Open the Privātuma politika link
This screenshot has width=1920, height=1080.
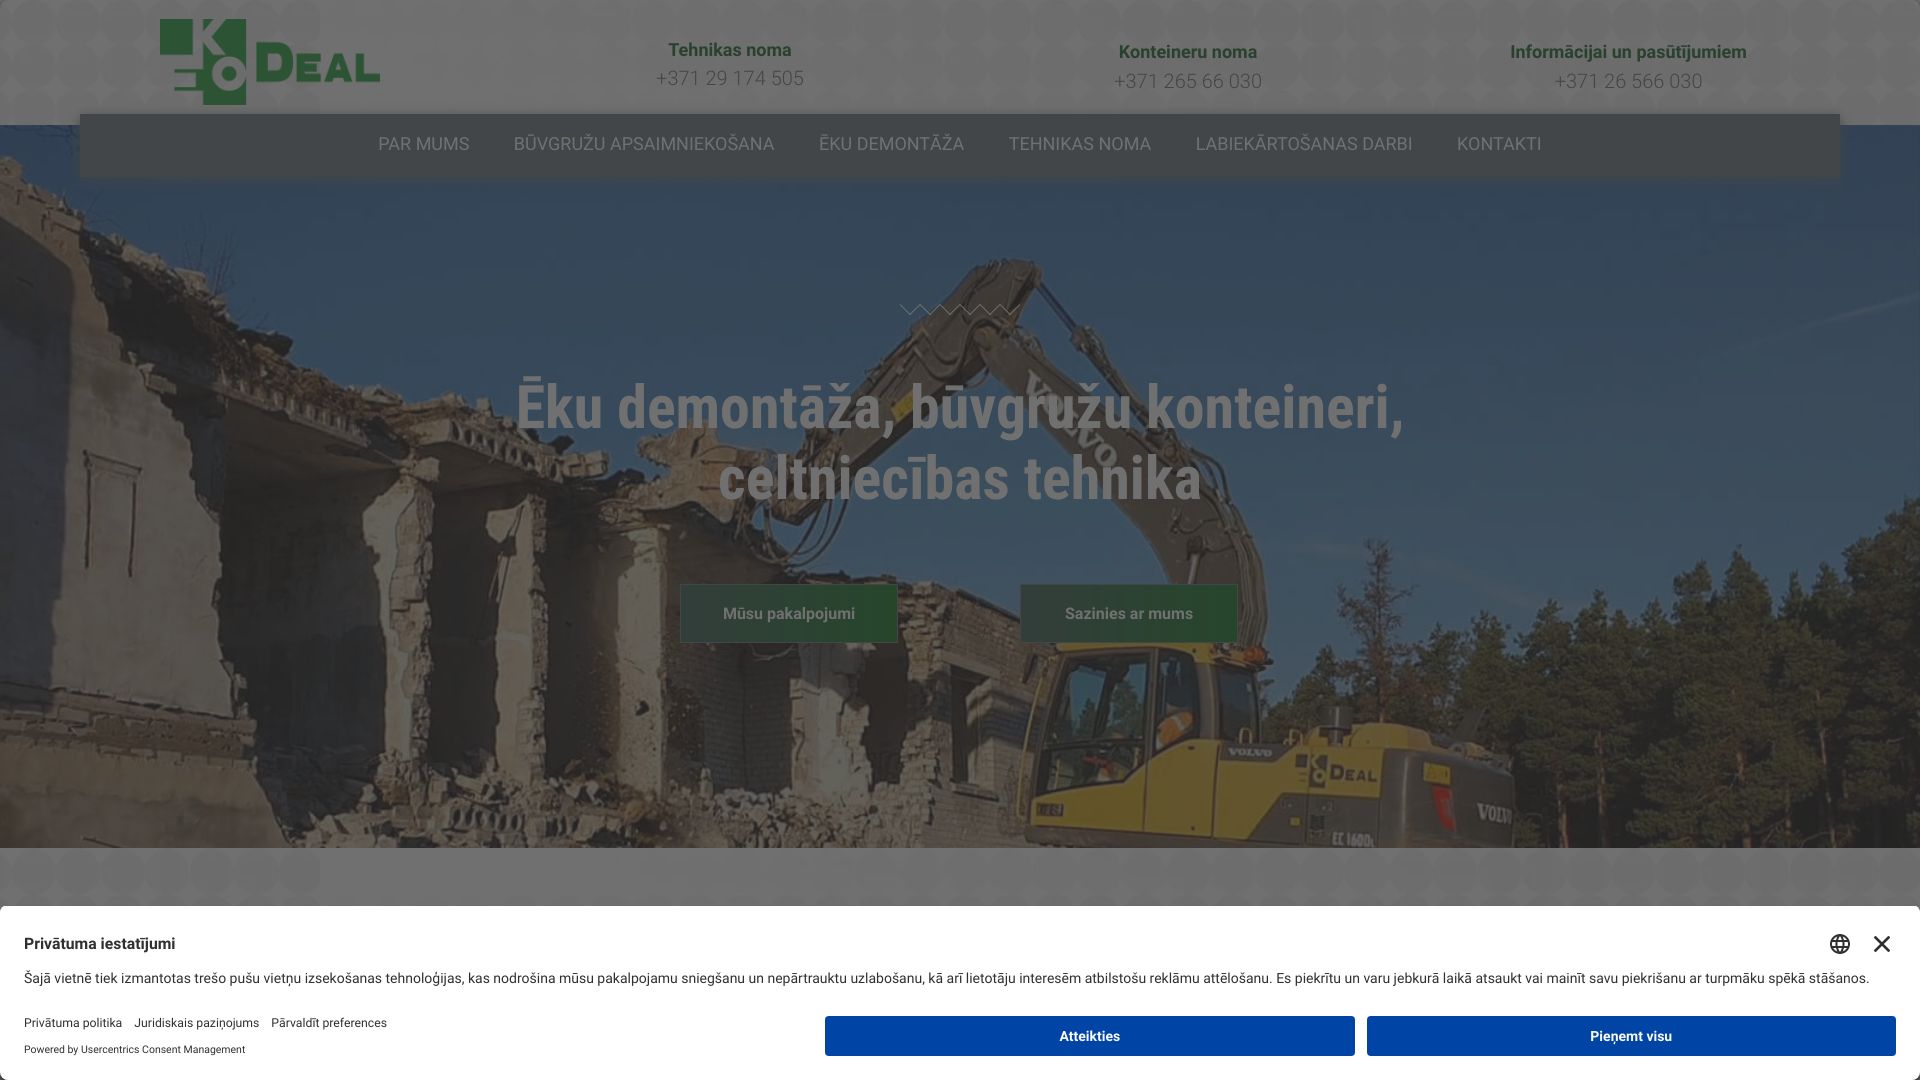[x=73, y=1023]
